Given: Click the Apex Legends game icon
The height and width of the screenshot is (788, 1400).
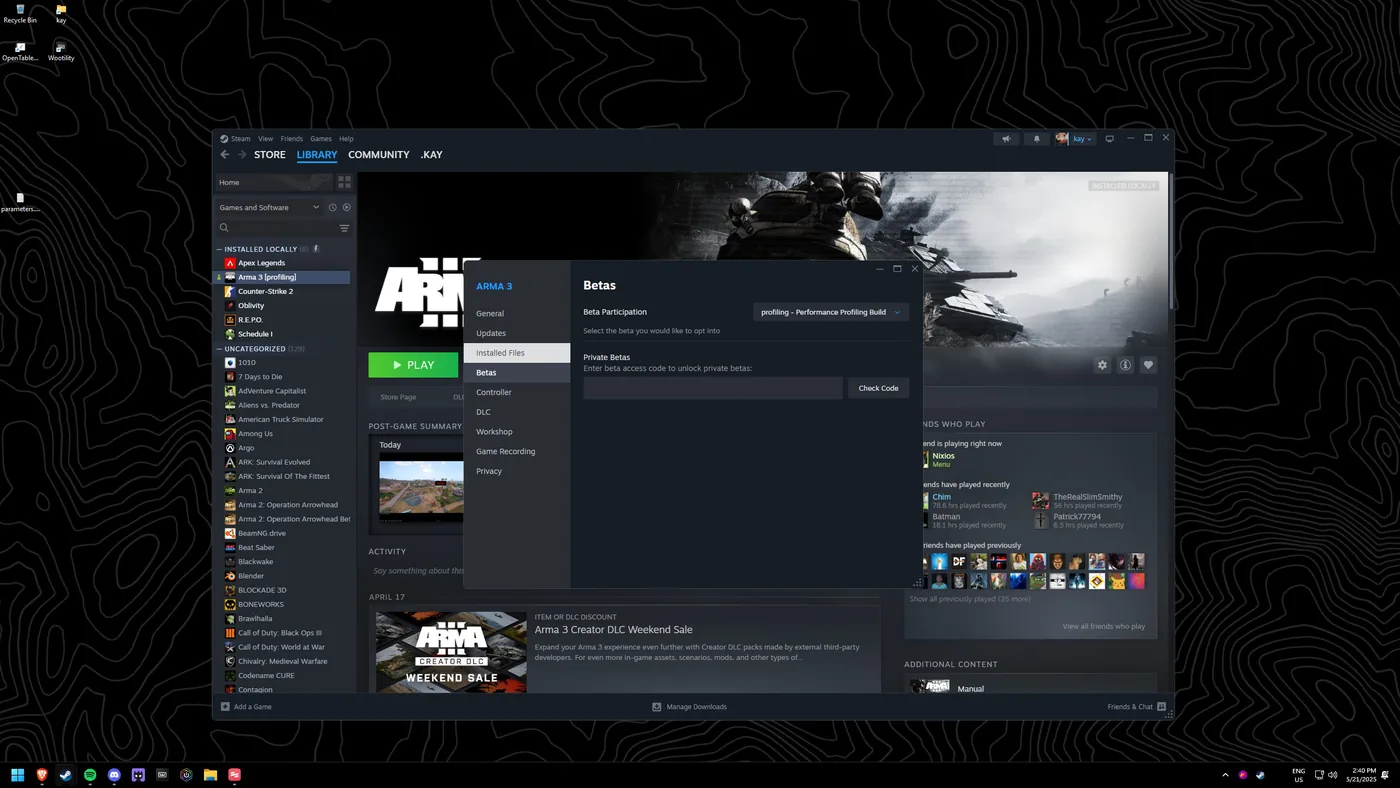Looking at the screenshot, I should [230, 263].
